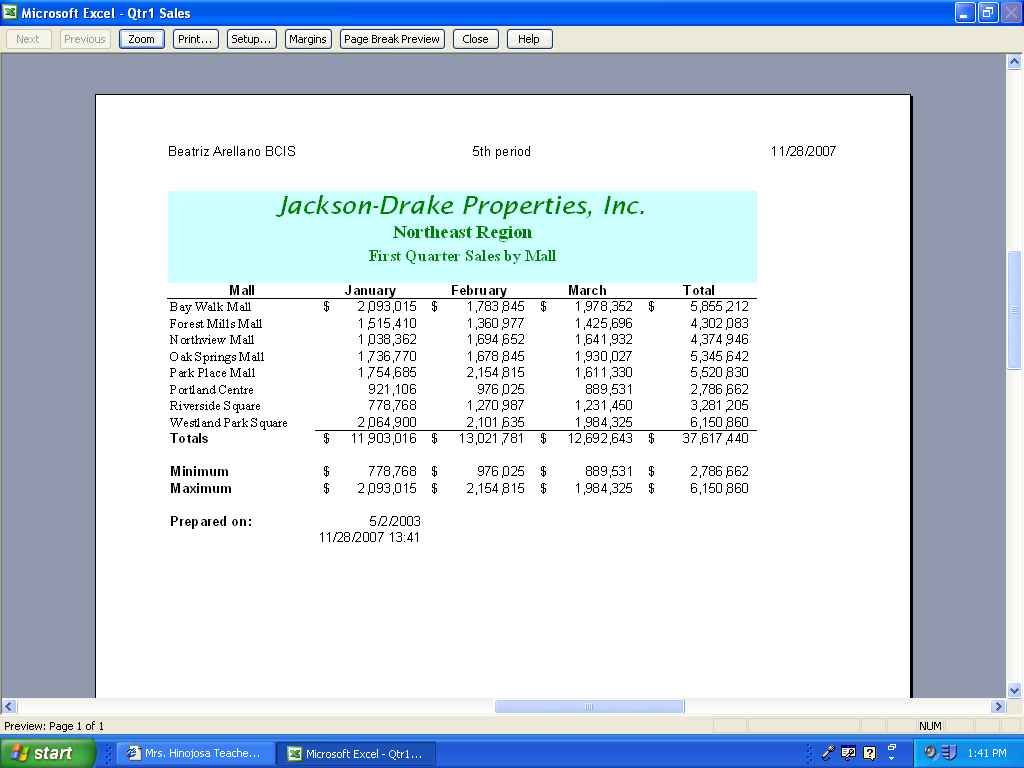Click the volume speaker tray icon
Viewport: 1024px width, 768px height.
[x=931, y=753]
